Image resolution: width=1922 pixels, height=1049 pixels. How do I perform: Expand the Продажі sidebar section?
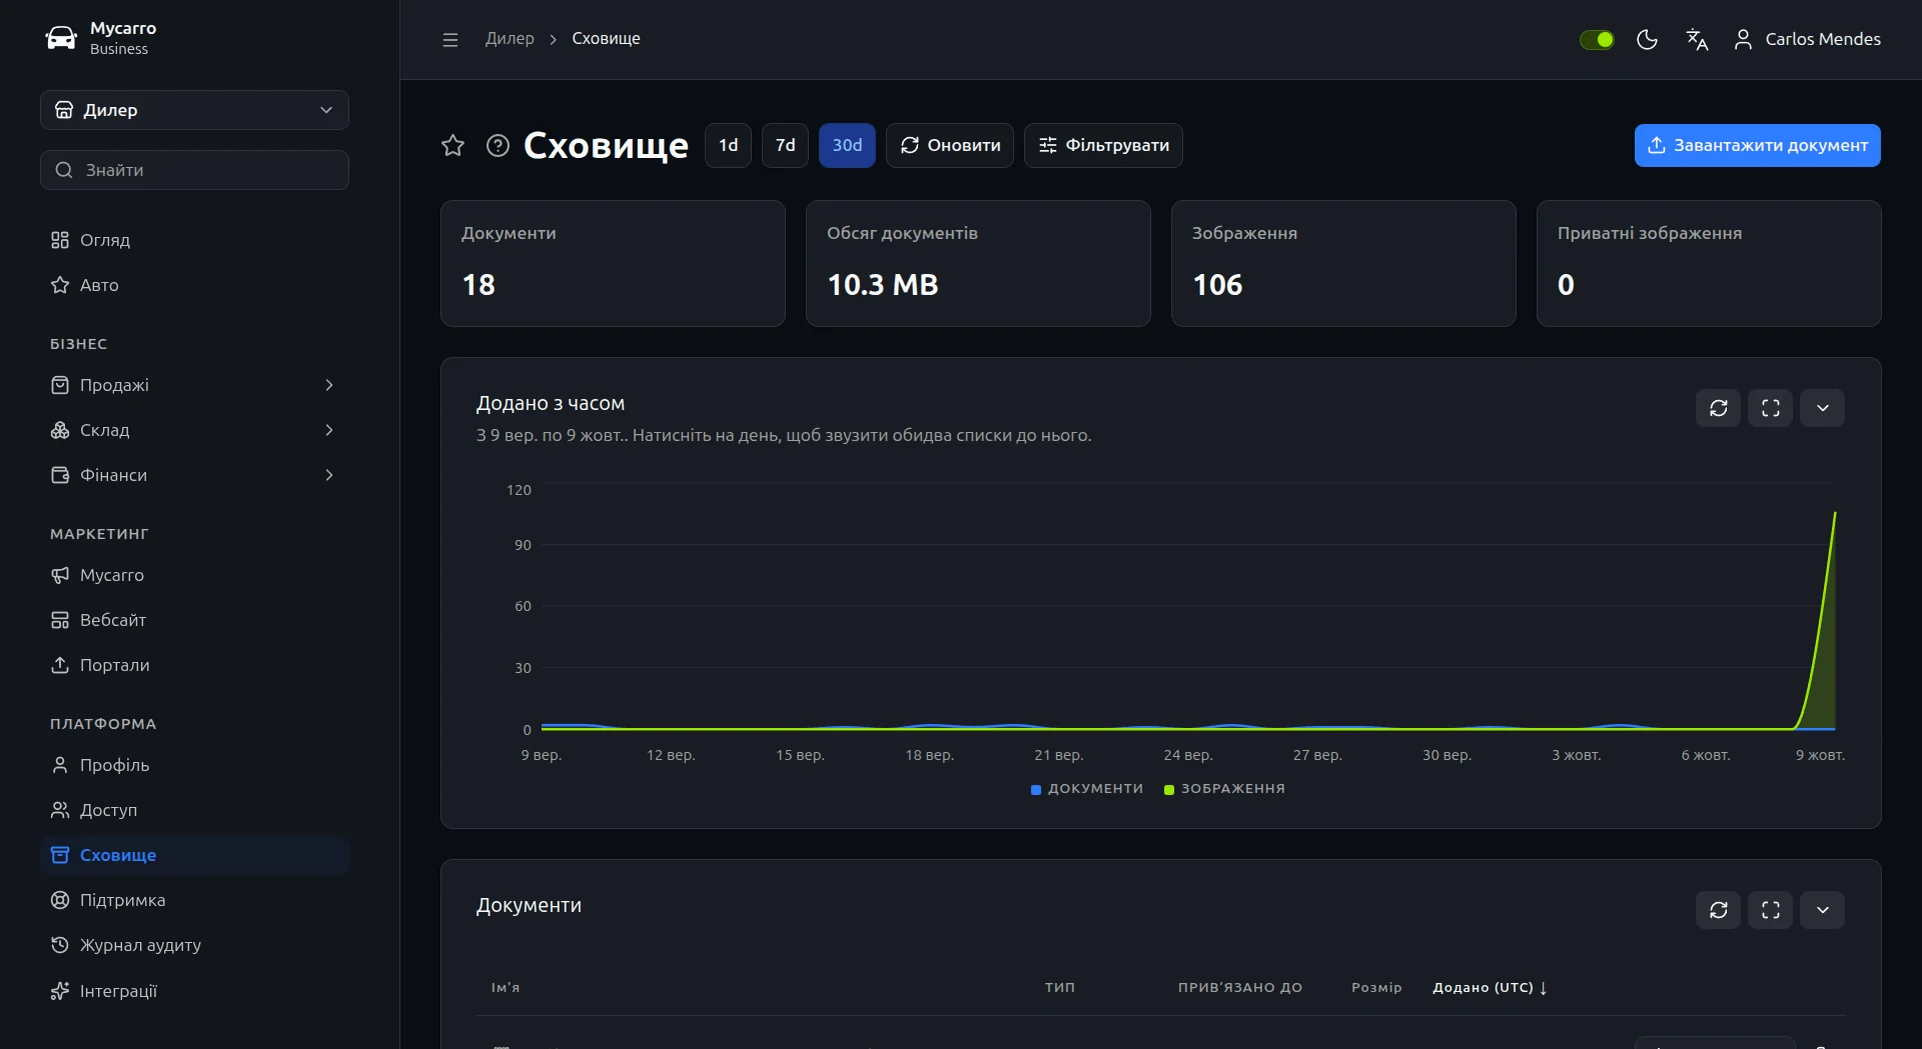point(194,385)
